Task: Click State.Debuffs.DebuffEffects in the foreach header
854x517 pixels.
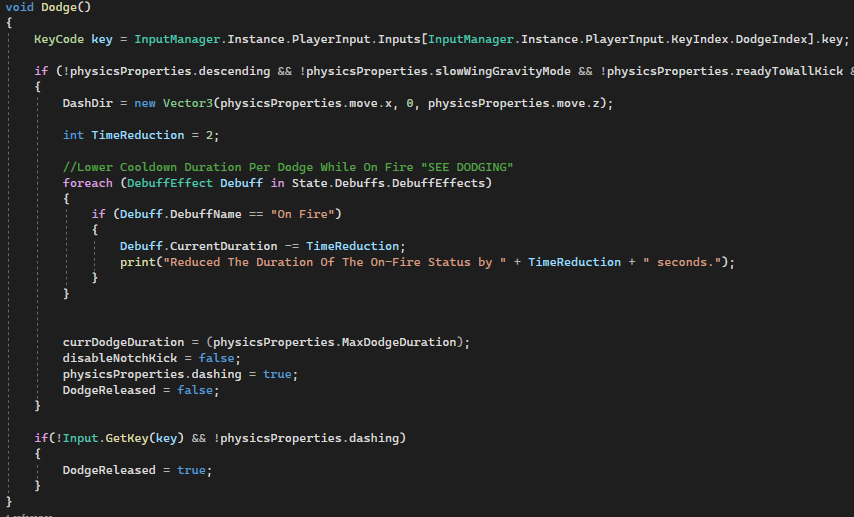Action: [x=388, y=183]
